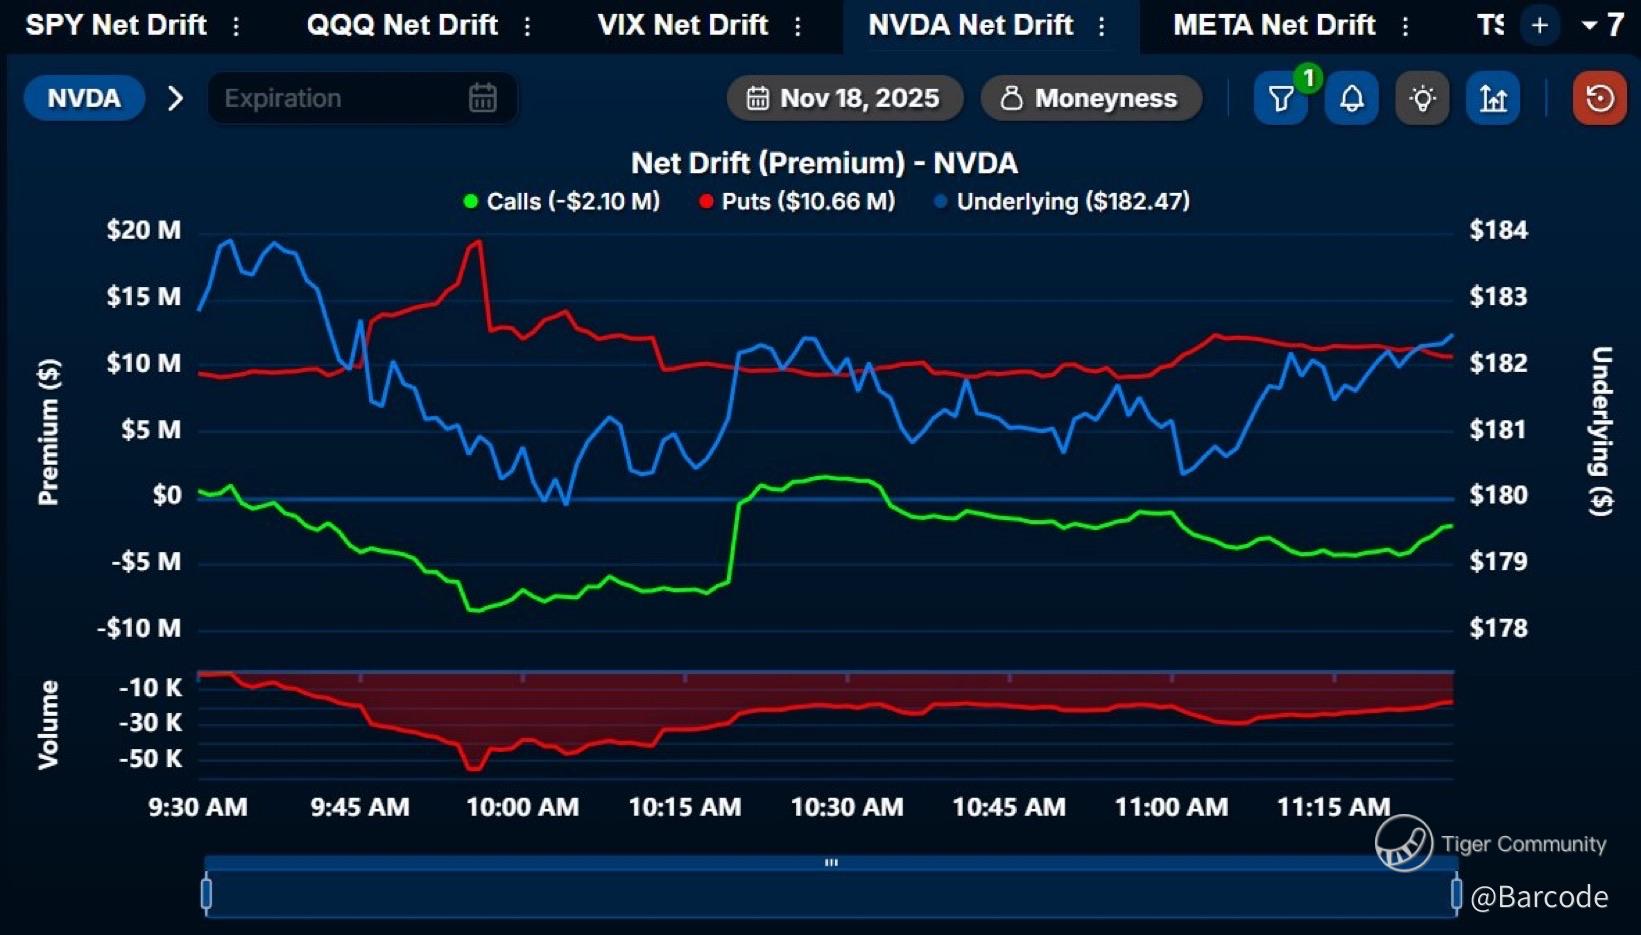Click the 9:30 AM time axis label
Viewport: 1641px width, 935px height.
point(198,807)
